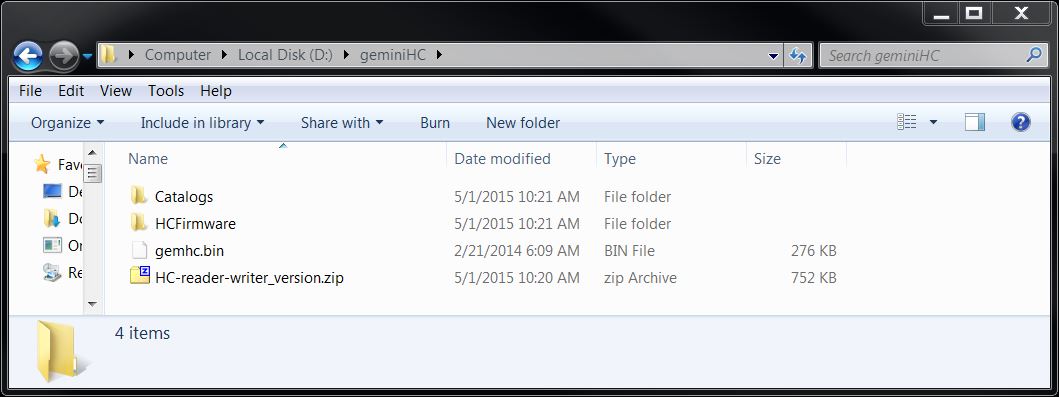The height and width of the screenshot is (397, 1059).
Task: Open the Tools menu
Action: tap(166, 90)
